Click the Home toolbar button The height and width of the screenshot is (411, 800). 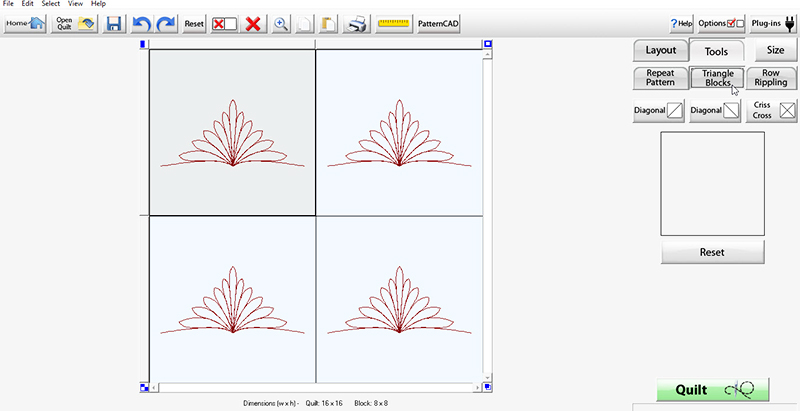pyautogui.click(x=25, y=23)
